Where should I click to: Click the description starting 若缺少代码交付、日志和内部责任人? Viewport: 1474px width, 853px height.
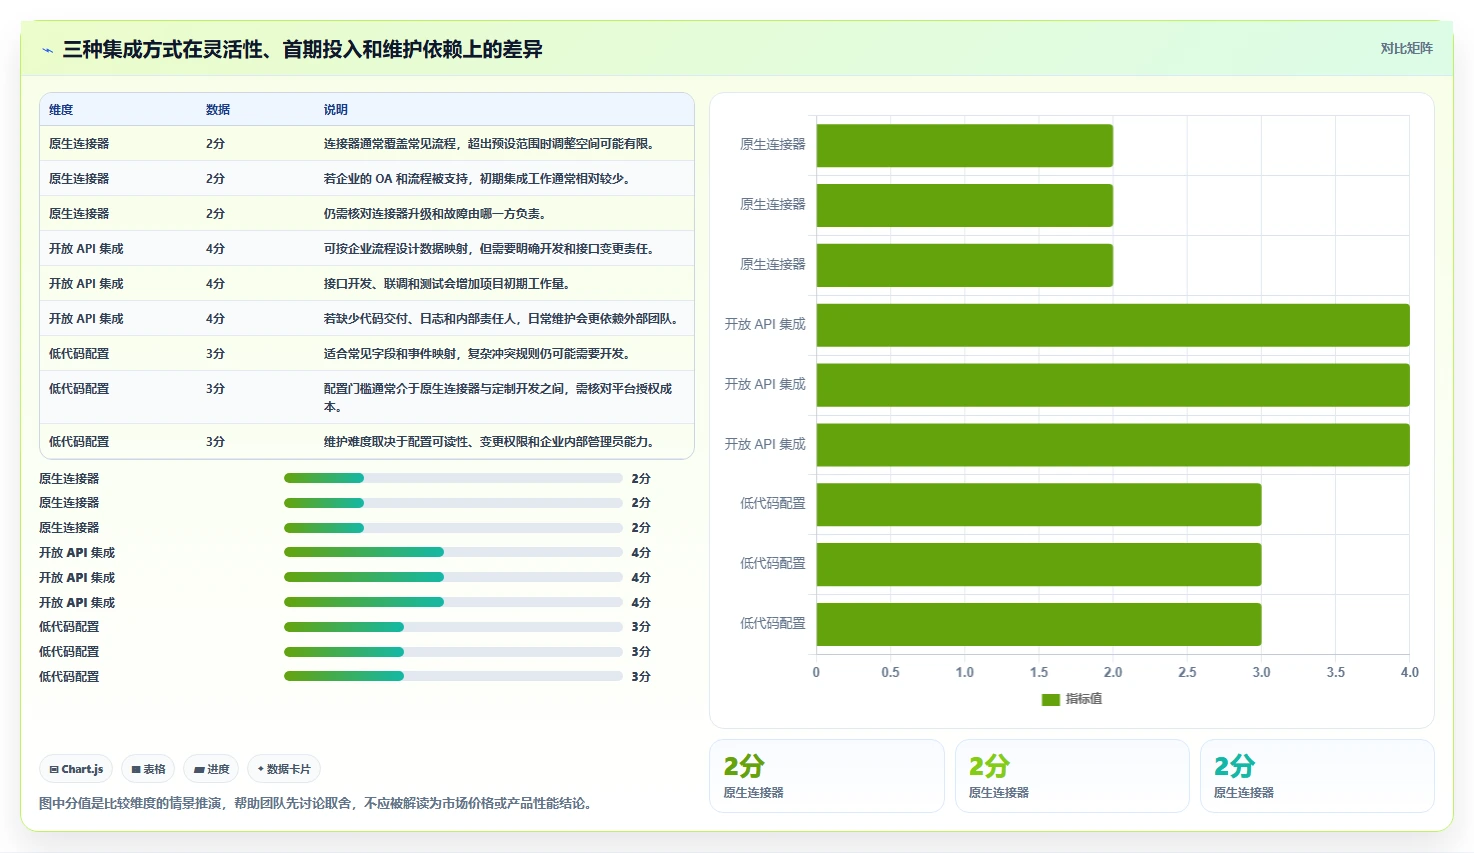pyautogui.click(x=503, y=319)
